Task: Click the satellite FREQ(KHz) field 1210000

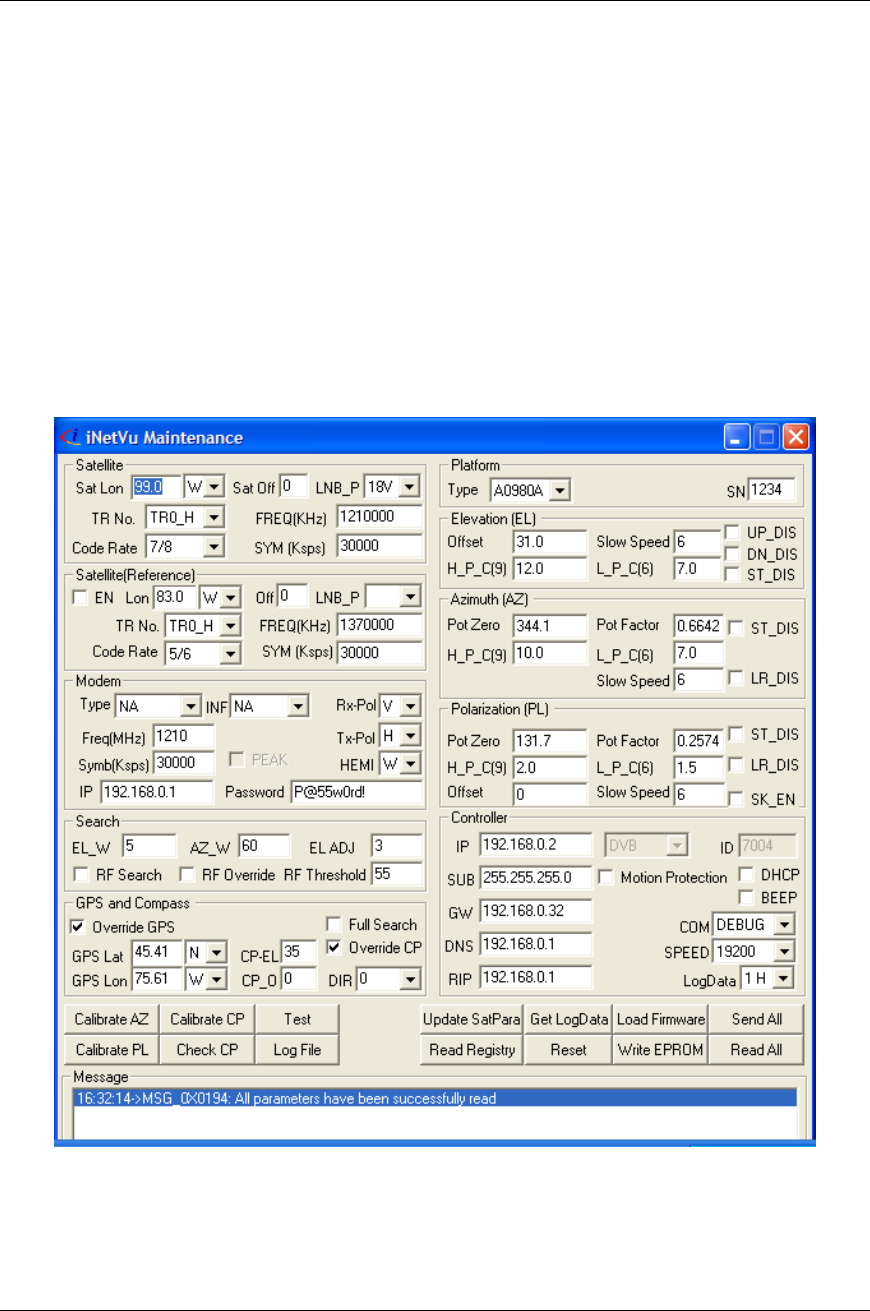Action: click(x=380, y=518)
